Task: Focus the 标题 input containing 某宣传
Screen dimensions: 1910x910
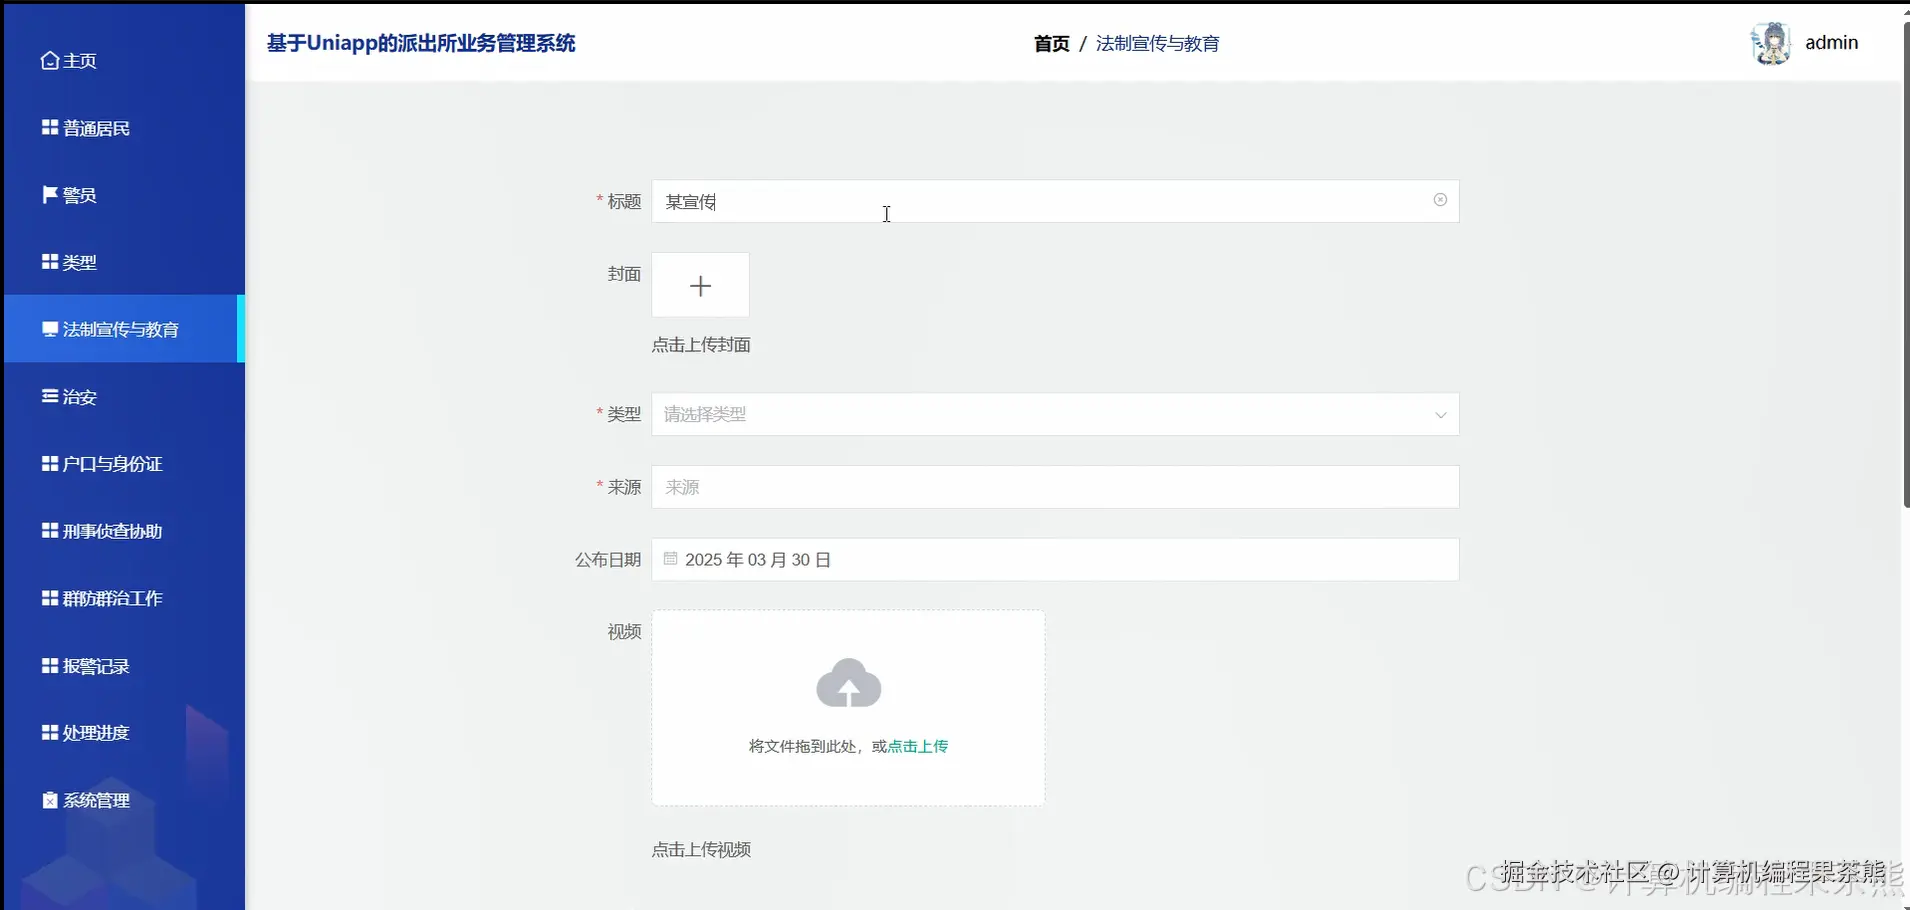Action: coord(1055,201)
